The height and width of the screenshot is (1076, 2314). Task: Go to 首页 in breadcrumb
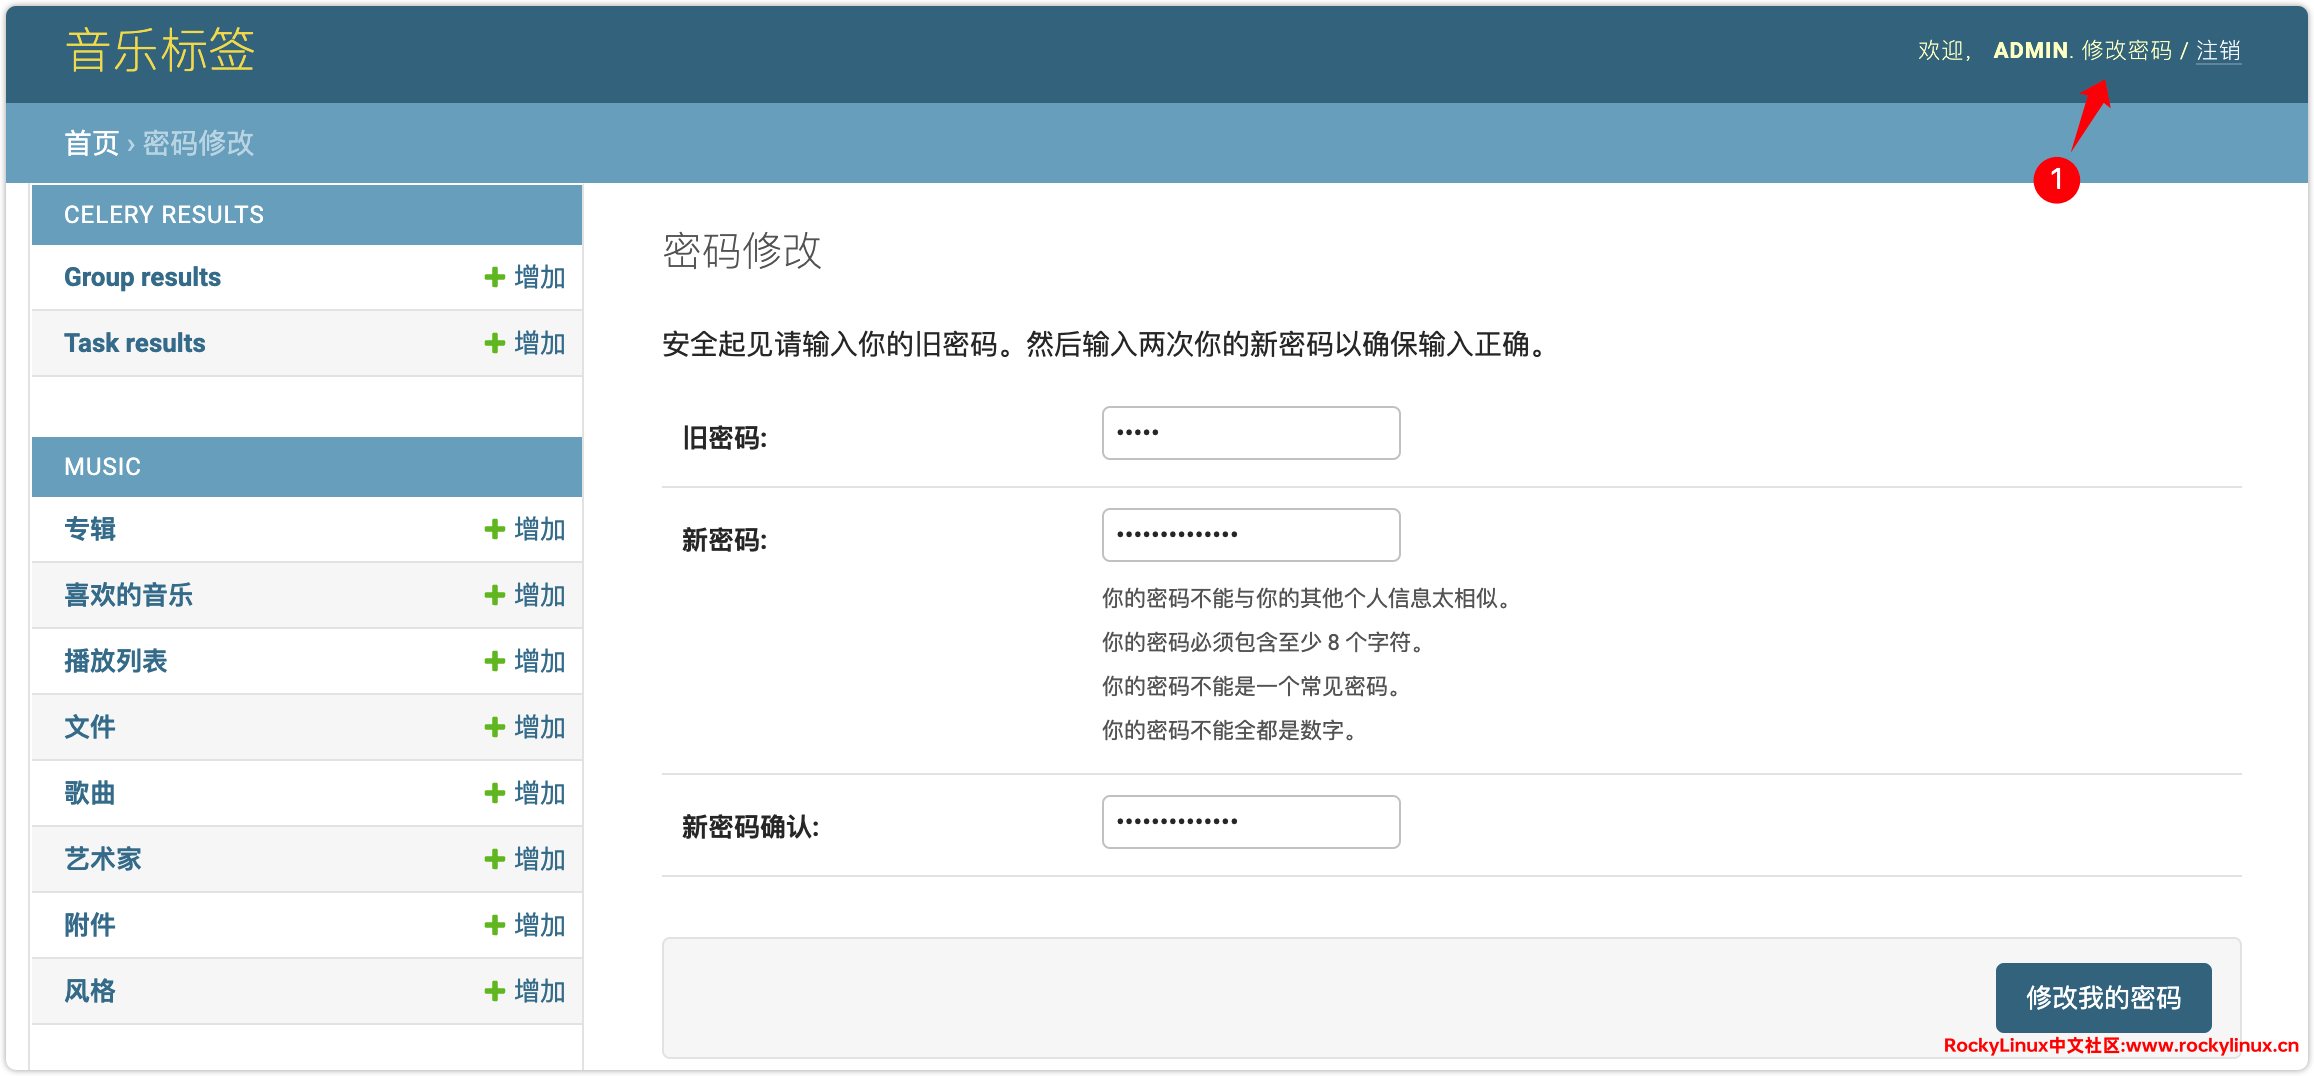click(91, 143)
